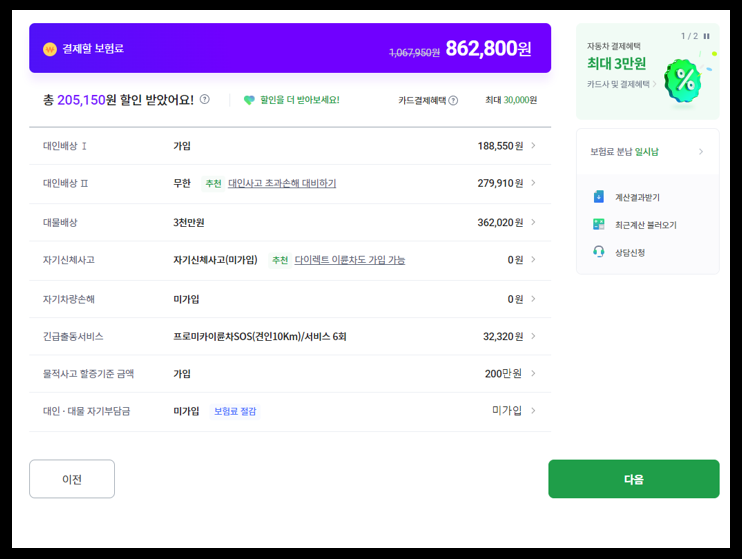The width and height of the screenshot is (742, 559).
Task: Follow the 다이렉트 이륜차도 가입 가능 link
Action: point(350,260)
